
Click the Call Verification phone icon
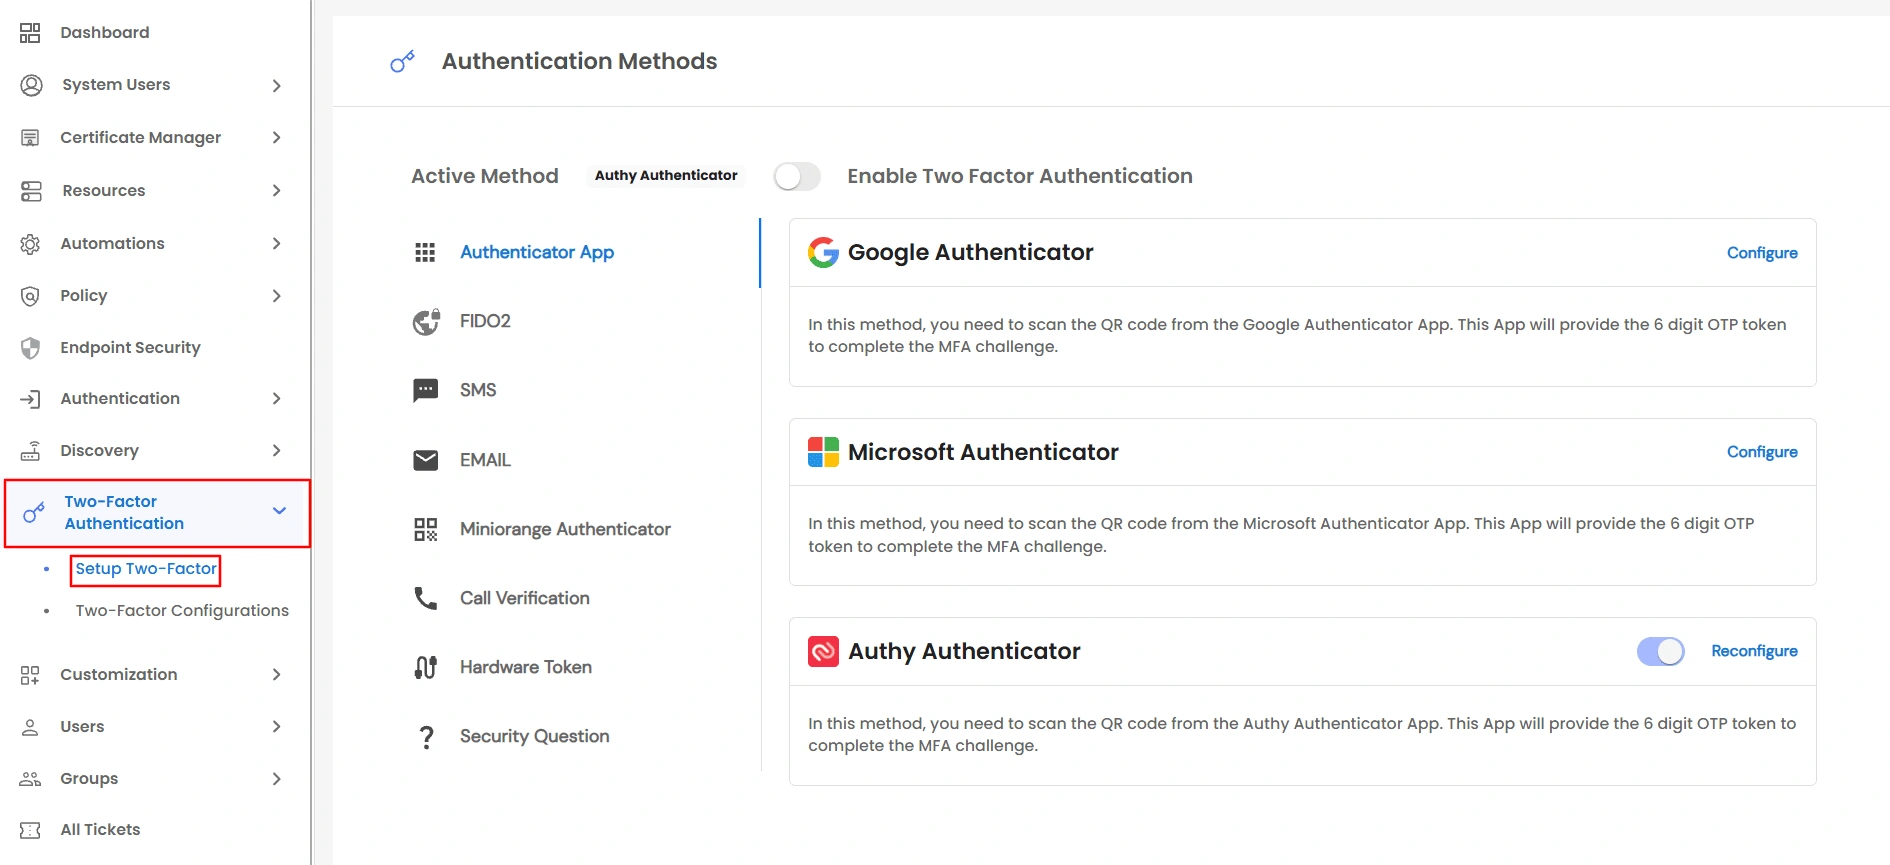point(426,598)
